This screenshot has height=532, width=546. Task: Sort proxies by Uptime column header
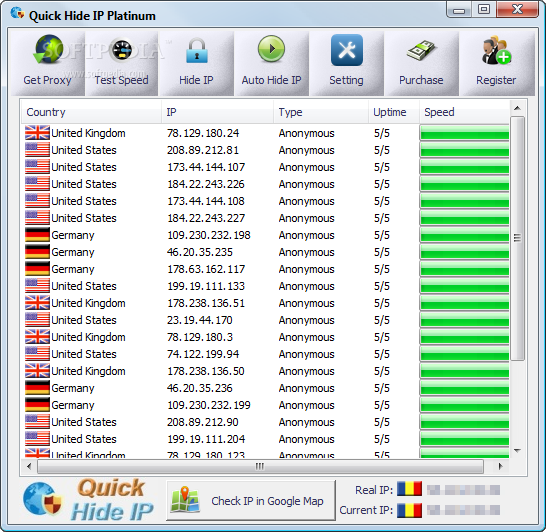pyautogui.click(x=394, y=112)
